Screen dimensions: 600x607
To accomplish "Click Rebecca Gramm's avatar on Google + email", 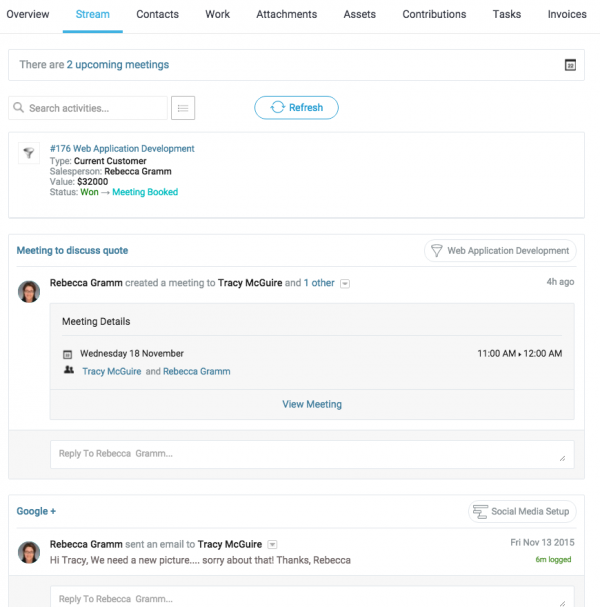I will pyautogui.click(x=29, y=552).
